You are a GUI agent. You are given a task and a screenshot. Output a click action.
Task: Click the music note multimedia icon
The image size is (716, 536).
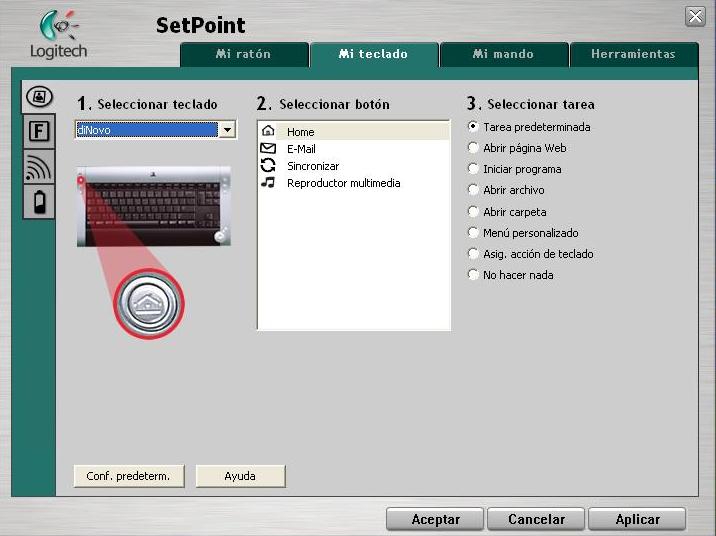267,183
